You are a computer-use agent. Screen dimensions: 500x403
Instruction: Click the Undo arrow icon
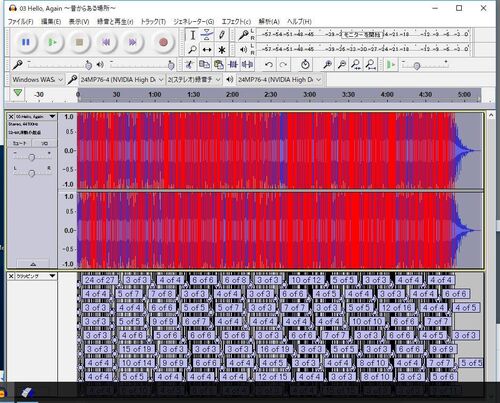268,65
